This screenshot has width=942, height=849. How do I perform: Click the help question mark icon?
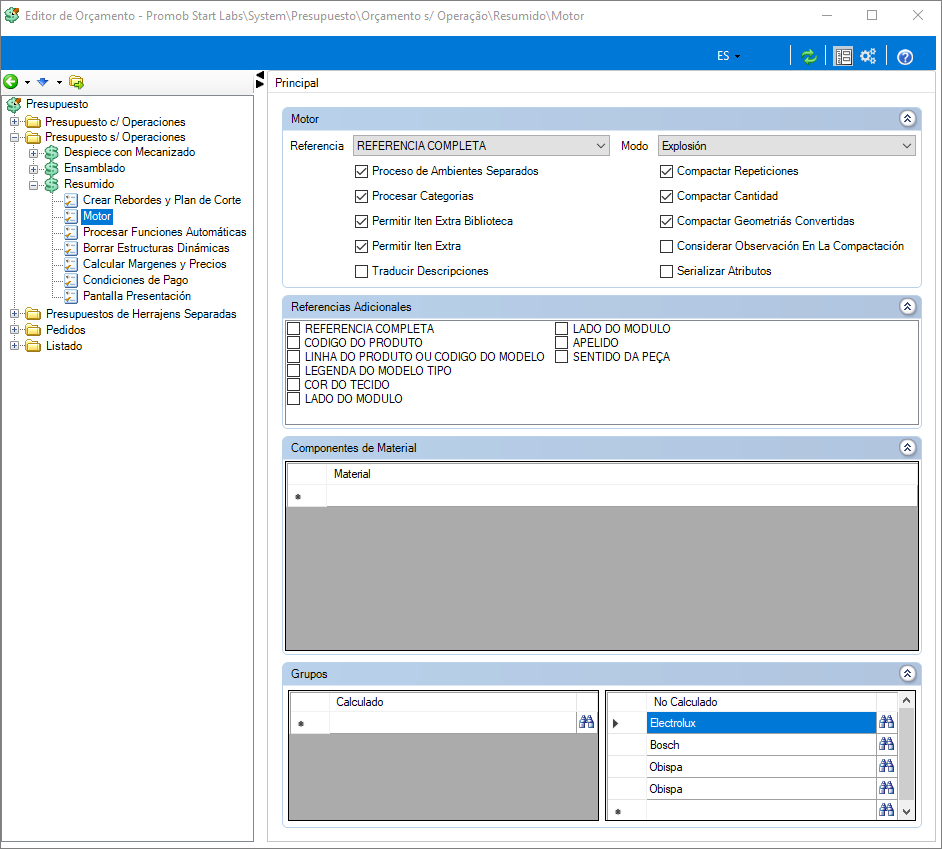tap(905, 57)
